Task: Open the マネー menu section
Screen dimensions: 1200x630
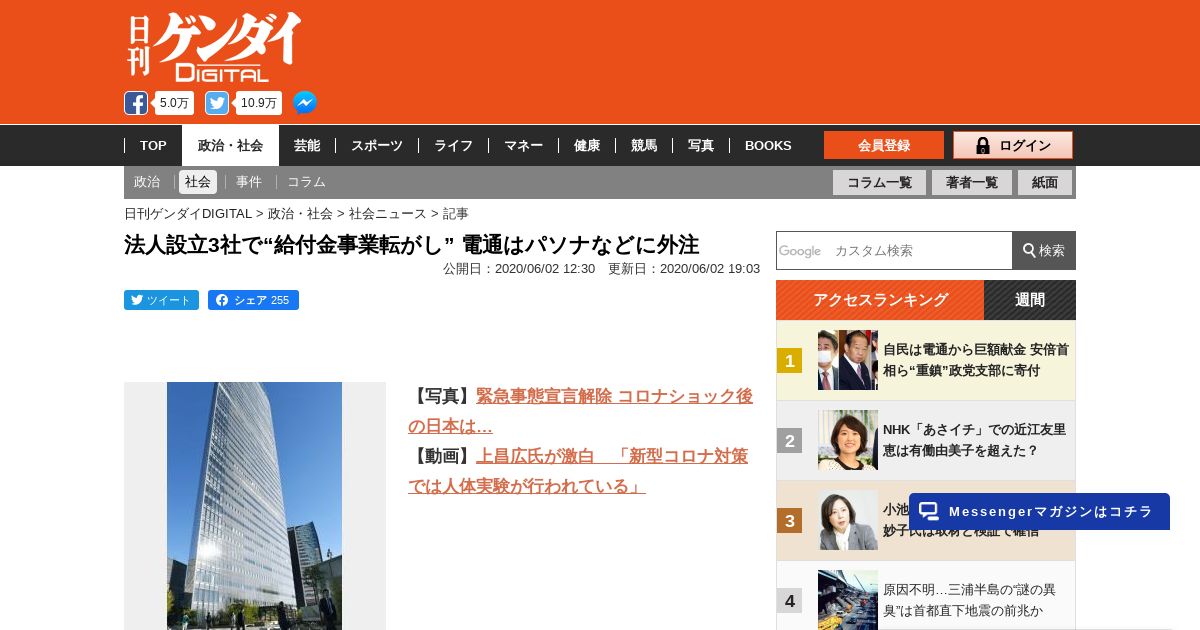Action: (x=523, y=146)
